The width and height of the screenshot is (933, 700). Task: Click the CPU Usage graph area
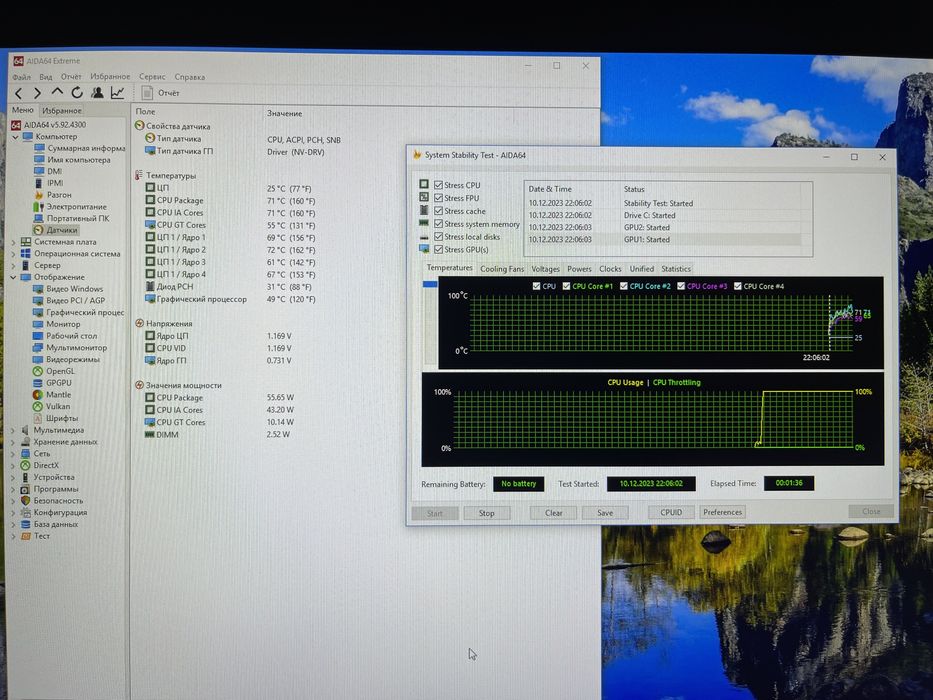pyautogui.click(x=653, y=419)
